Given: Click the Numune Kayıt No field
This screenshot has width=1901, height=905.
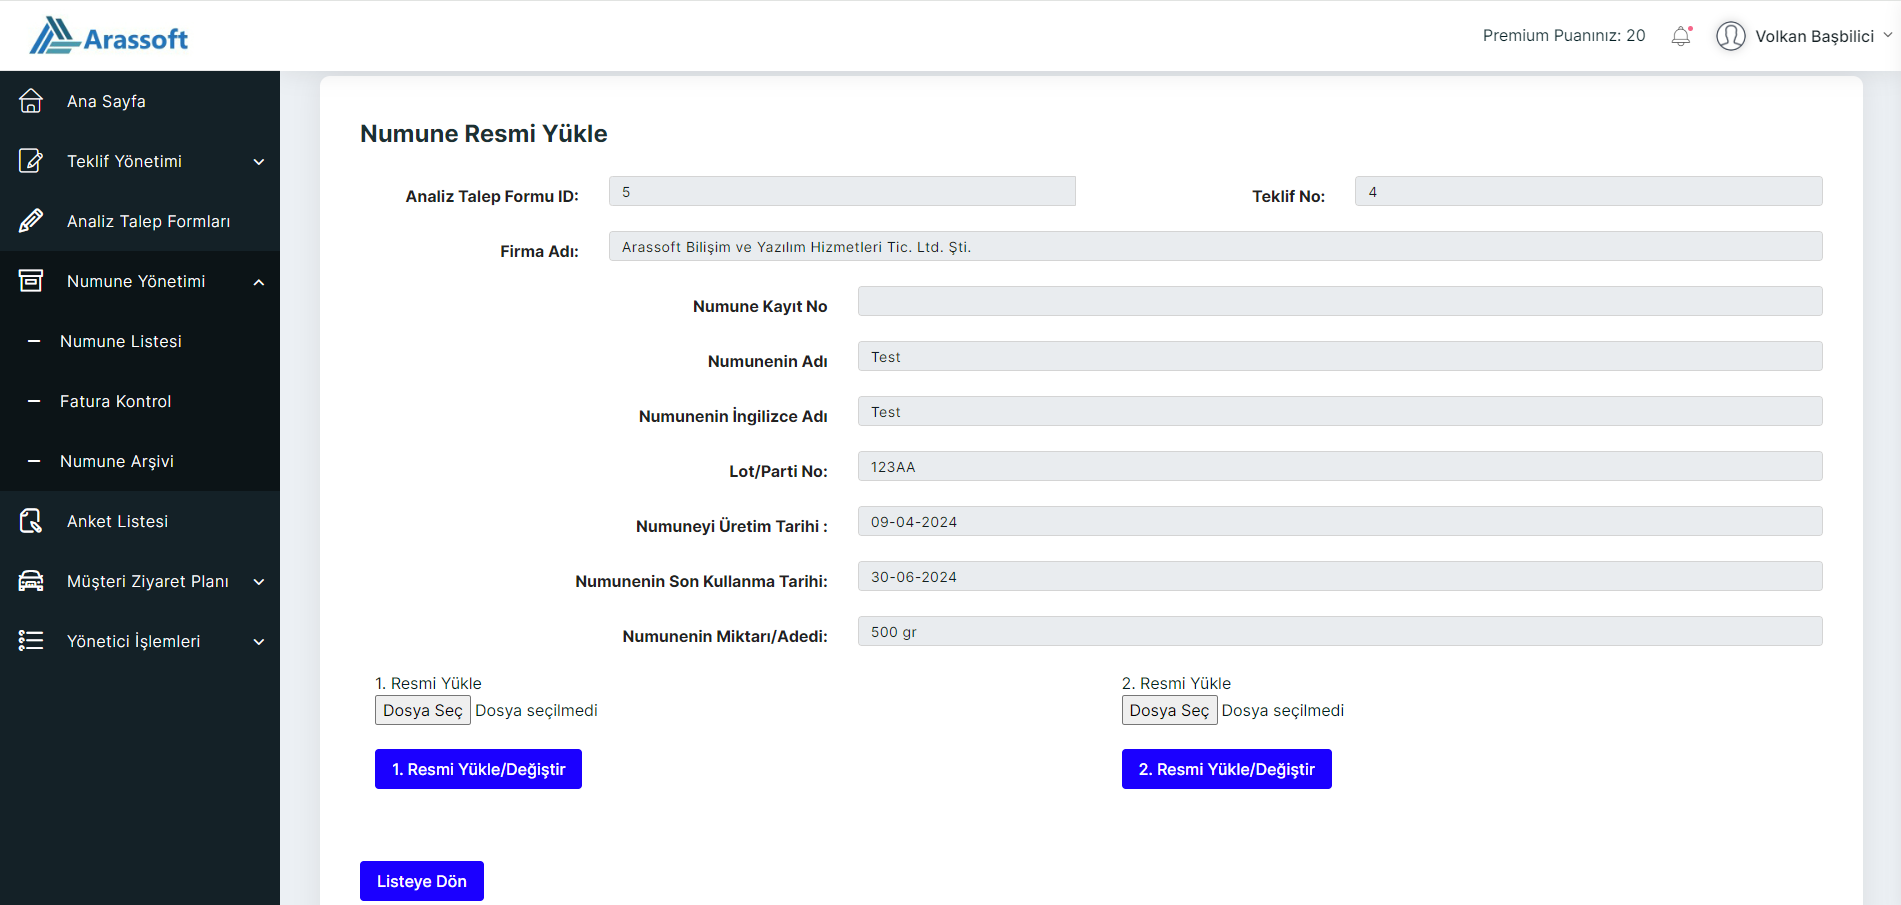Looking at the screenshot, I should [1340, 301].
